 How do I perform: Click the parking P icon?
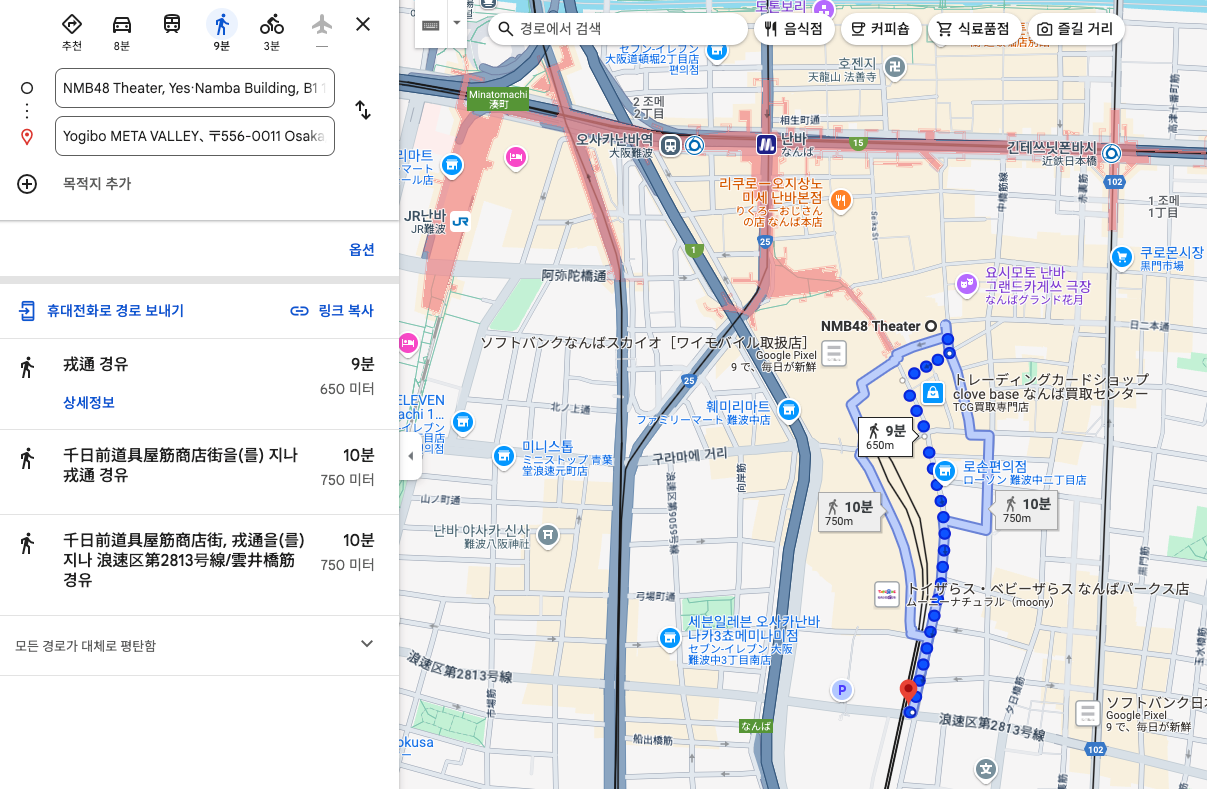pos(842,690)
